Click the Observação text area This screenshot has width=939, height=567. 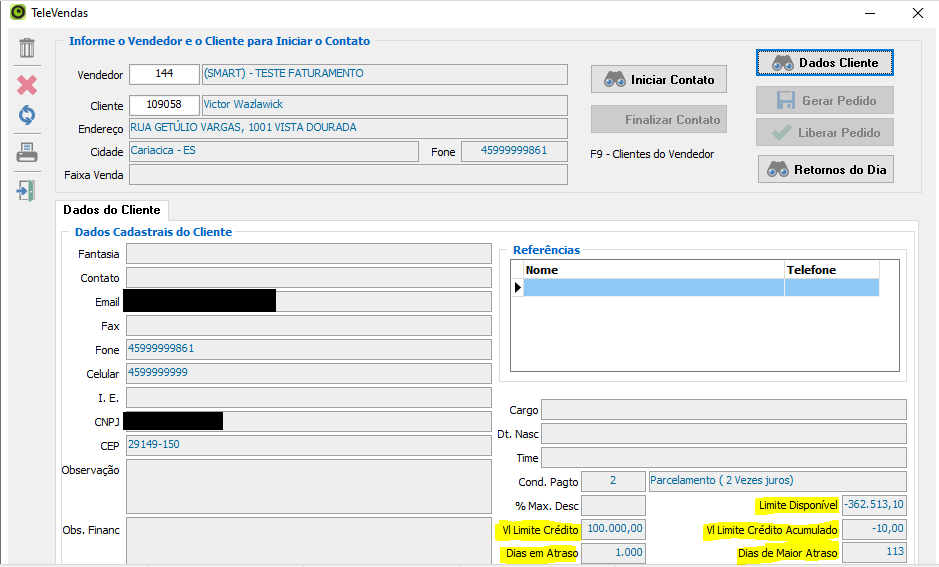click(308, 486)
